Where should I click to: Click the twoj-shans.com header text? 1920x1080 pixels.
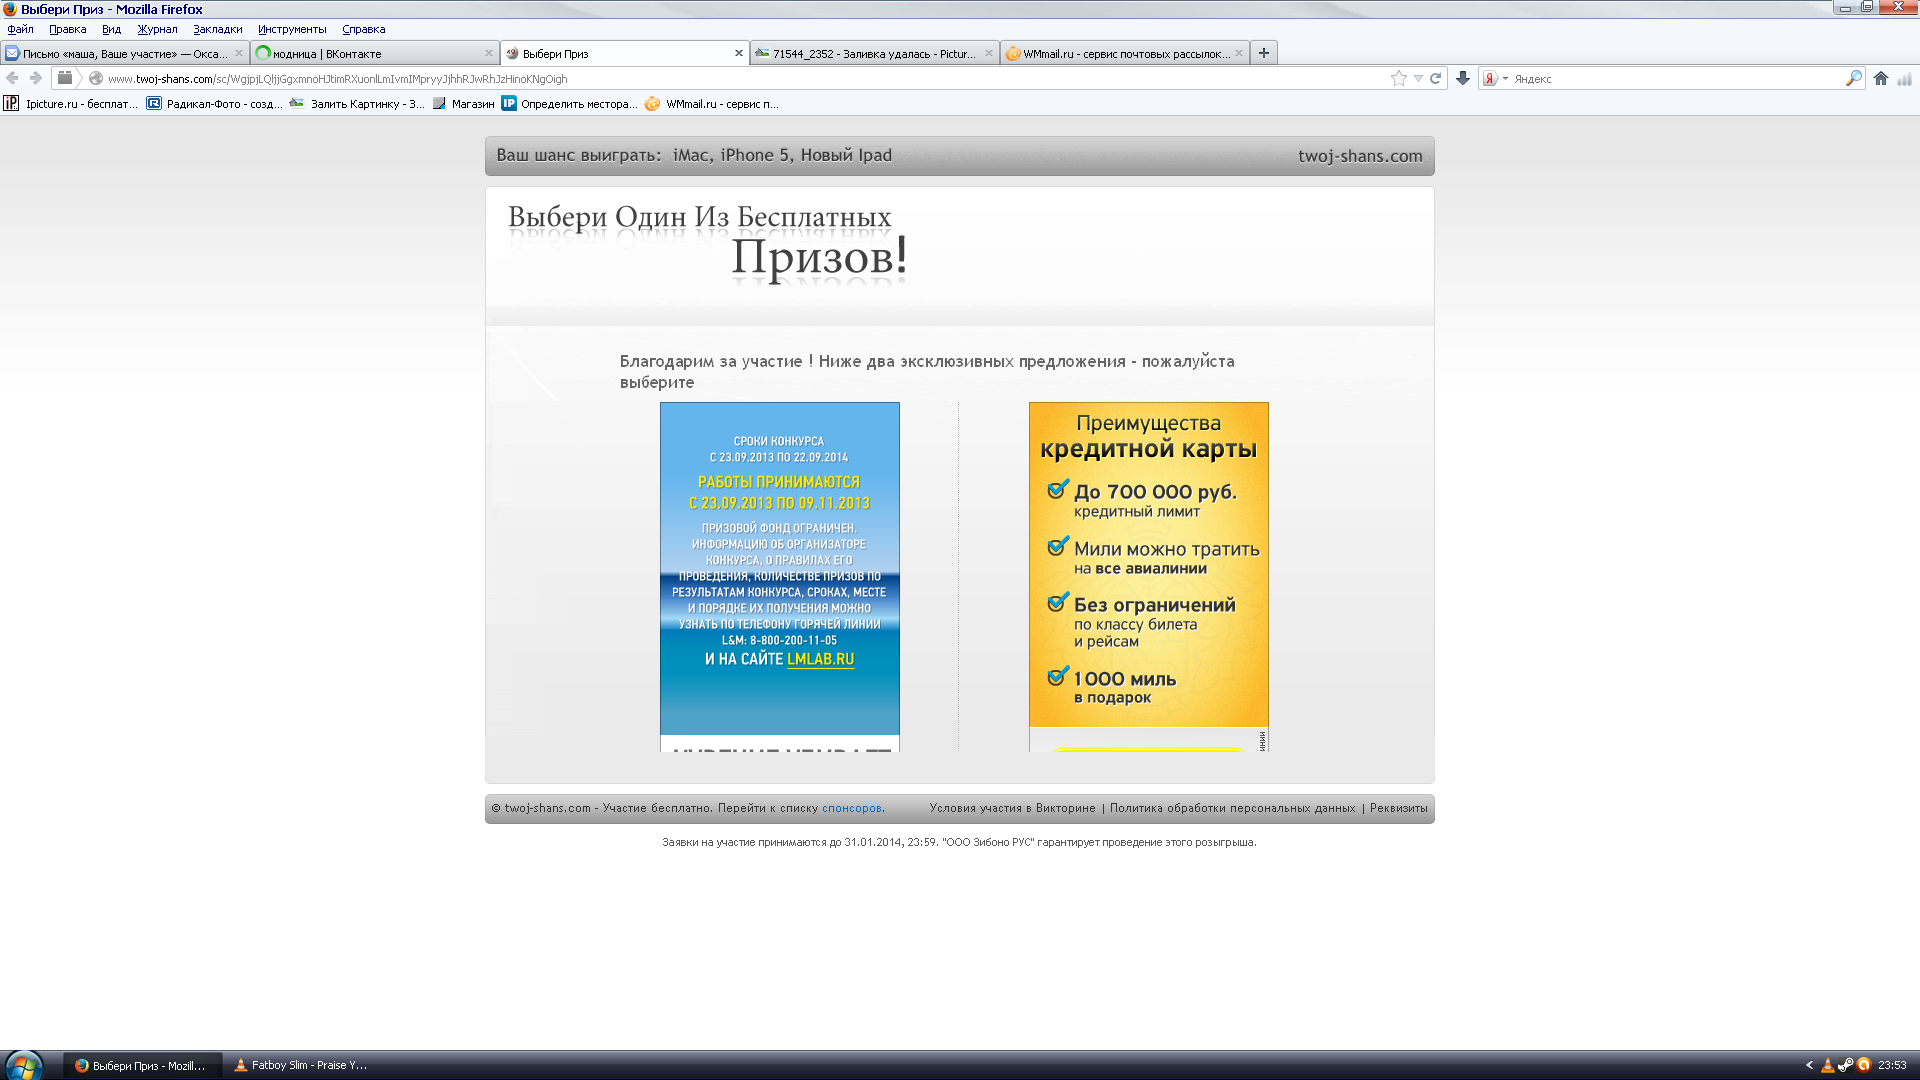click(x=1360, y=156)
